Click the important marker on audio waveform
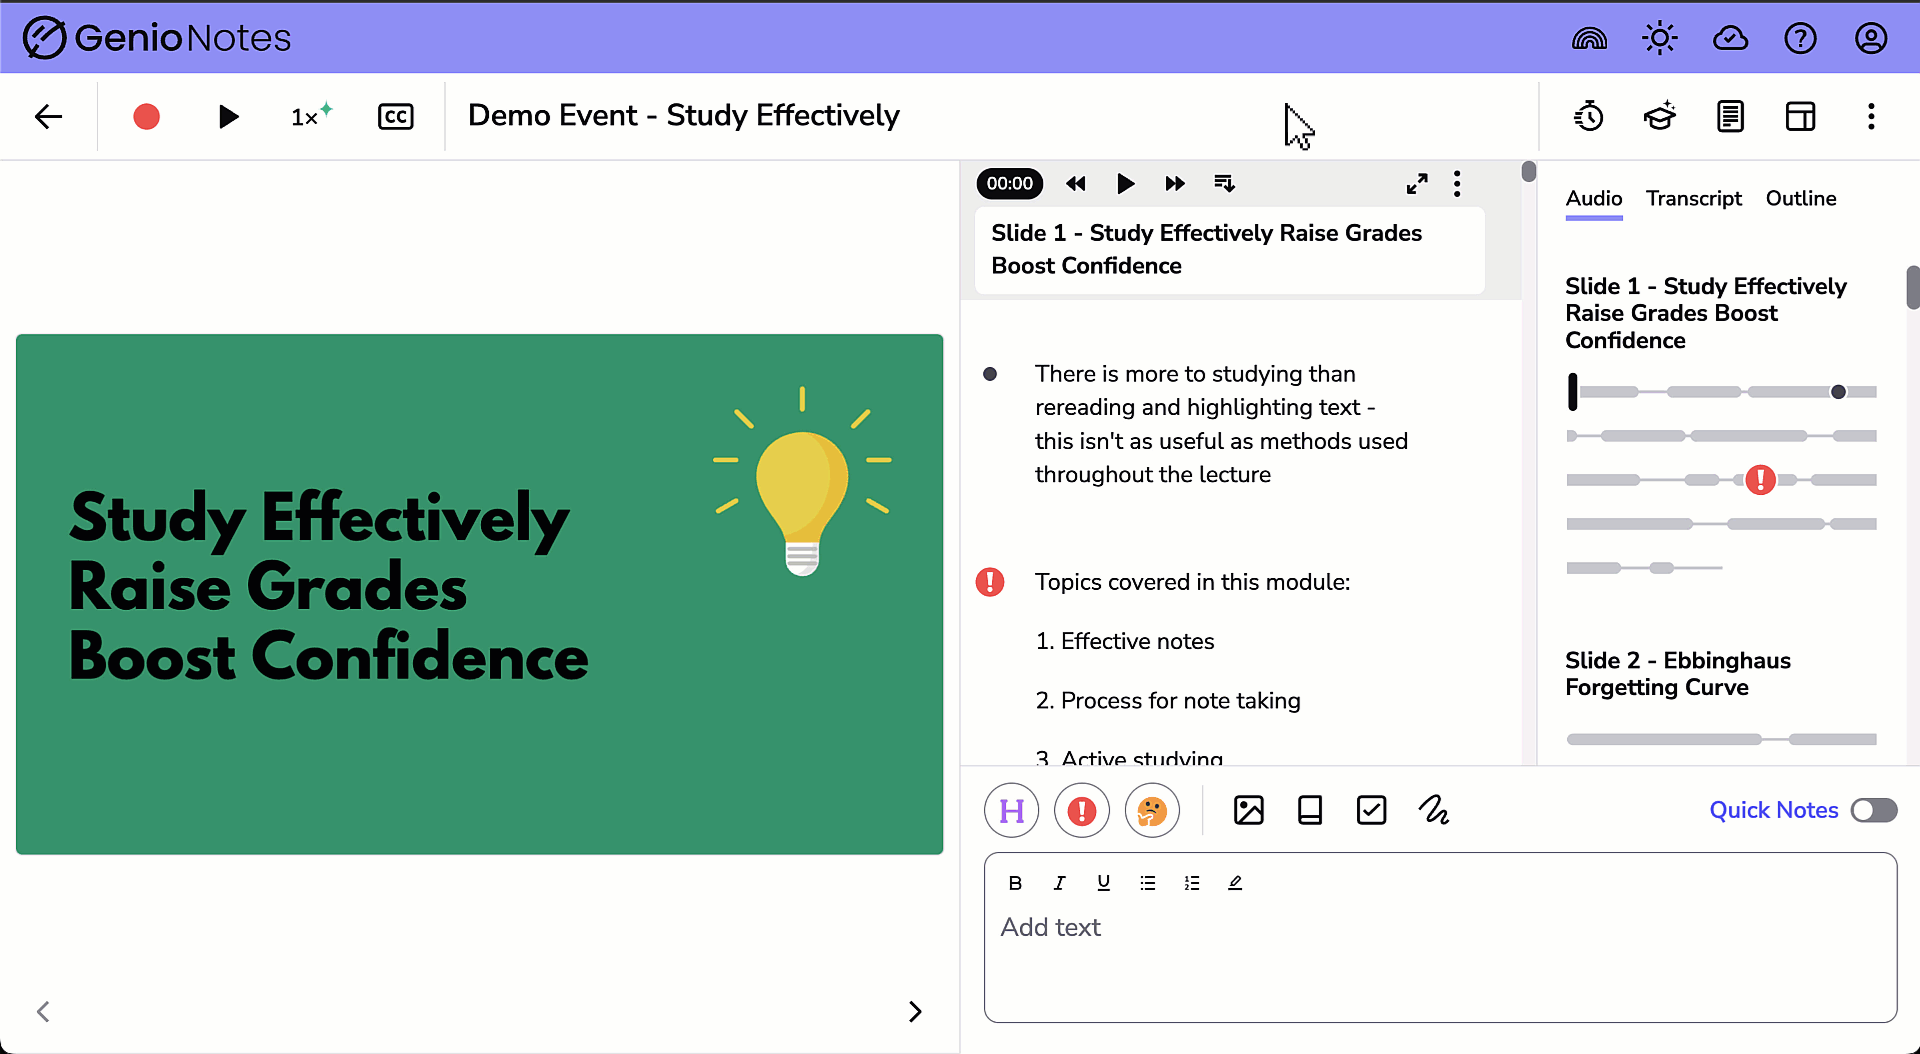The width and height of the screenshot is (1920, 1054). pyautogui.click(x=1761, y=480)
